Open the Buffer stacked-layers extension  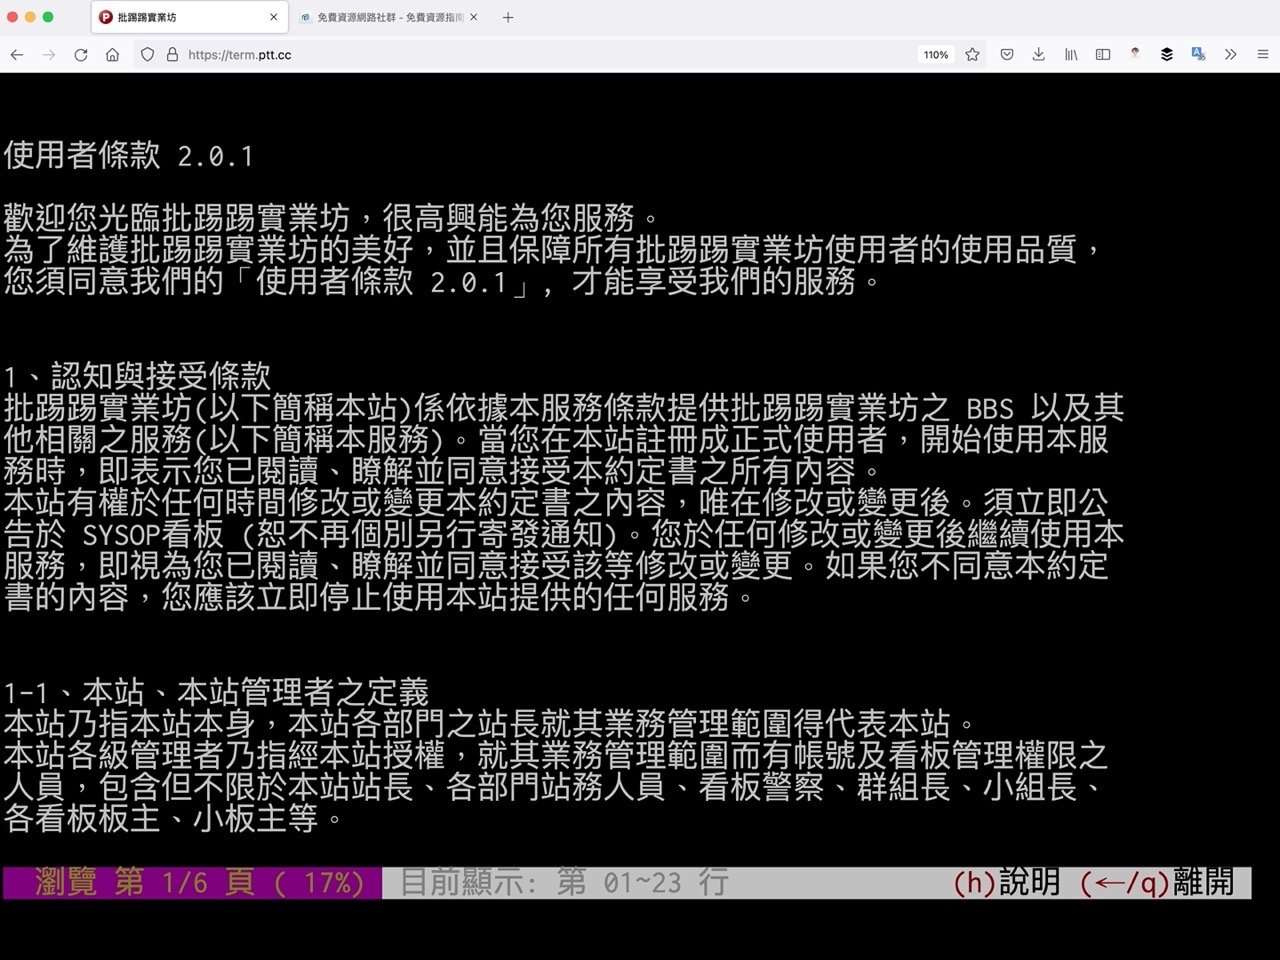tap(1167, 55)
